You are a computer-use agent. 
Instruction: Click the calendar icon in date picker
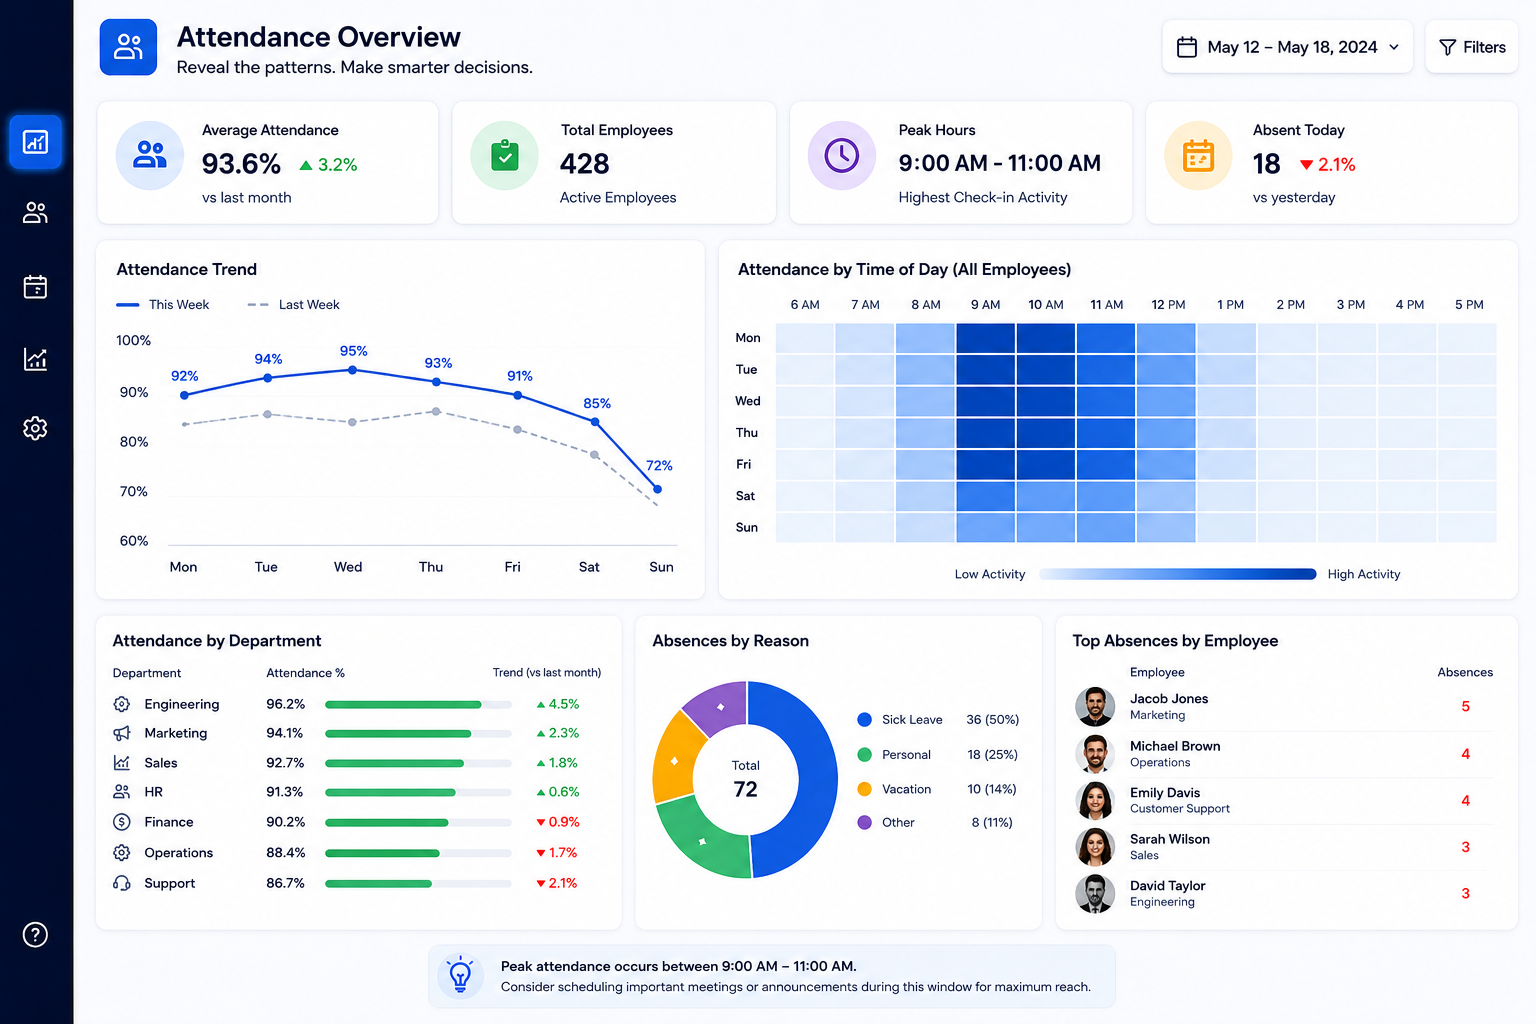(x=1187, y=47)
